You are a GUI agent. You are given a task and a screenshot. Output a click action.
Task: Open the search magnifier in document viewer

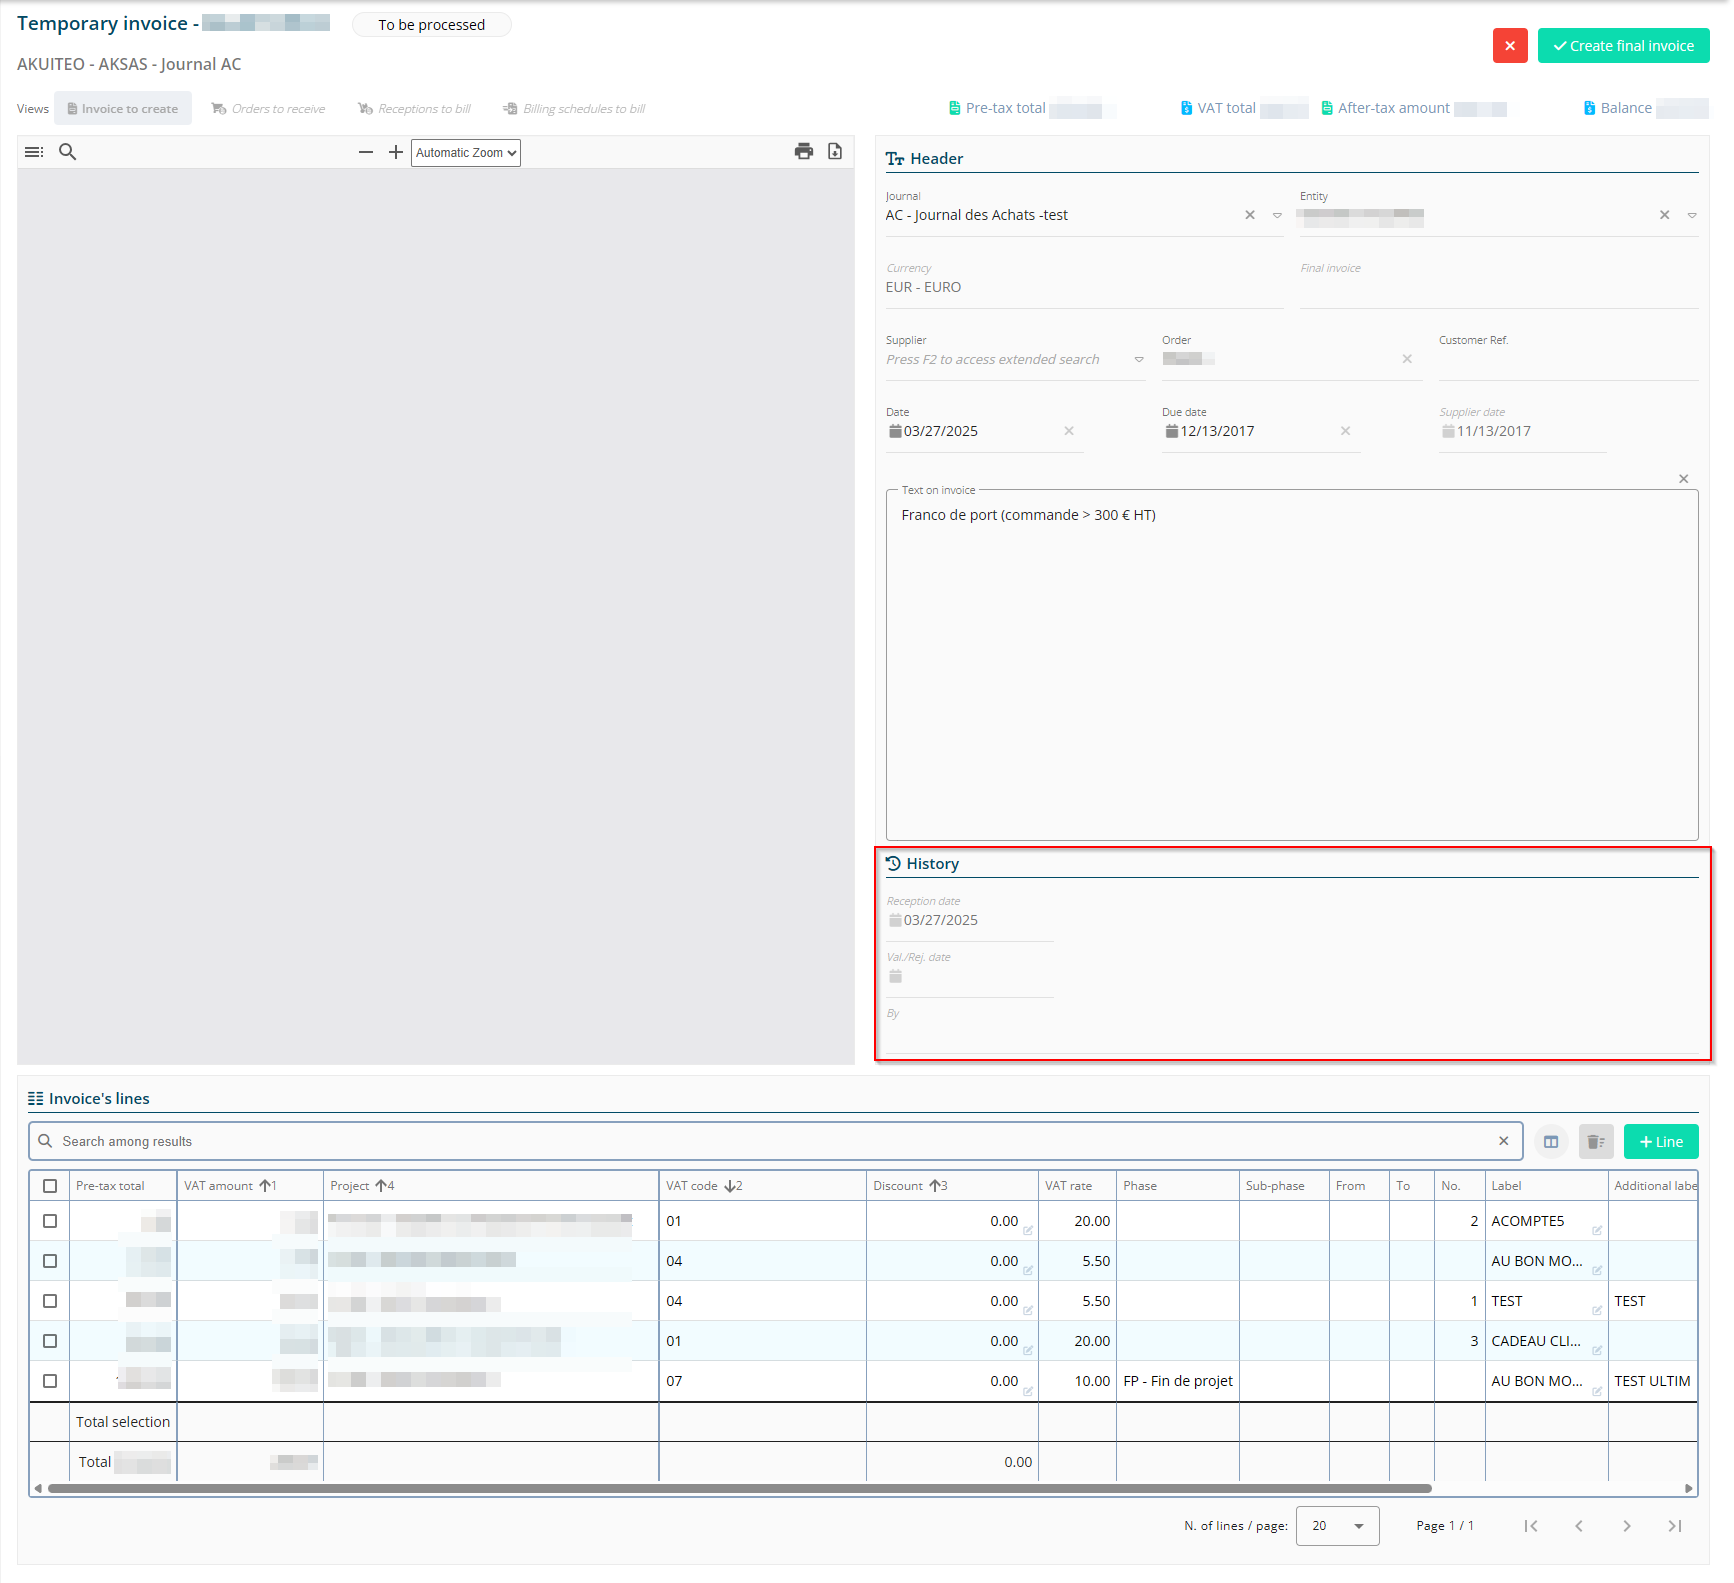pos(68,152)
